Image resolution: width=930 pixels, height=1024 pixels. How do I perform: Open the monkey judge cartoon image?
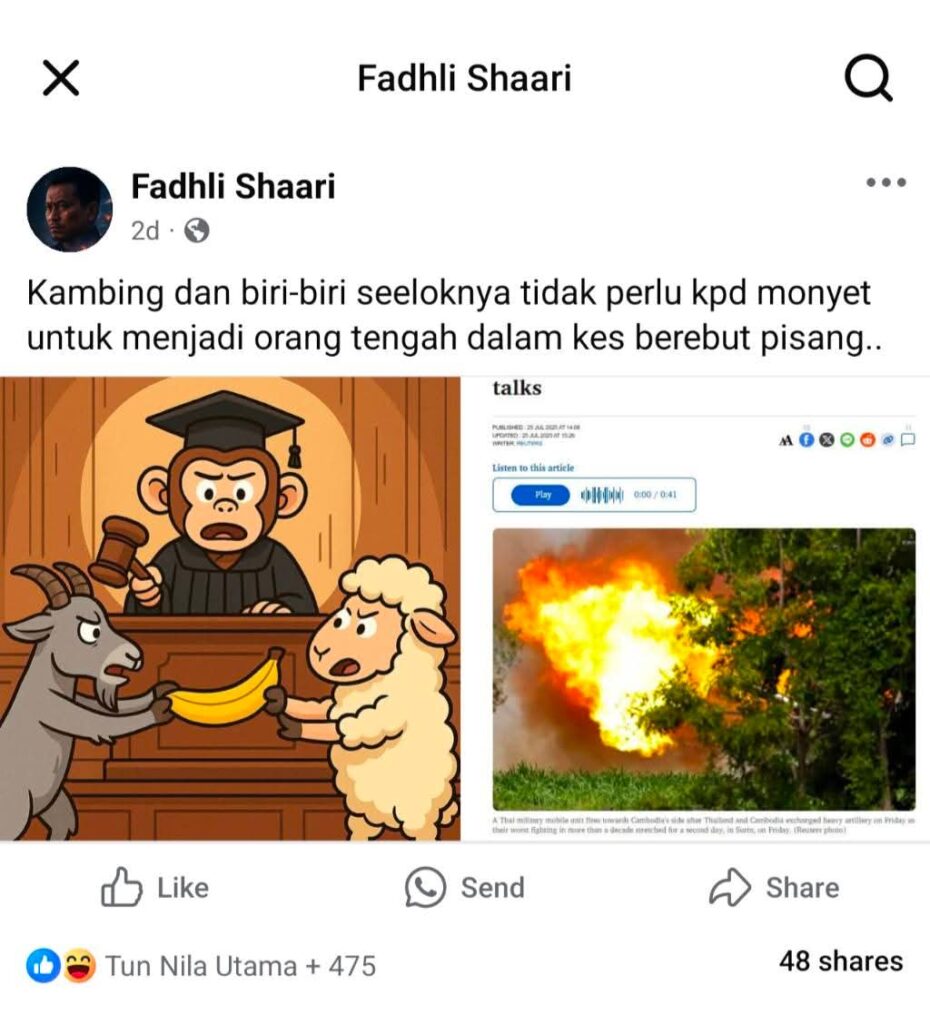click(x=230, y=608)
